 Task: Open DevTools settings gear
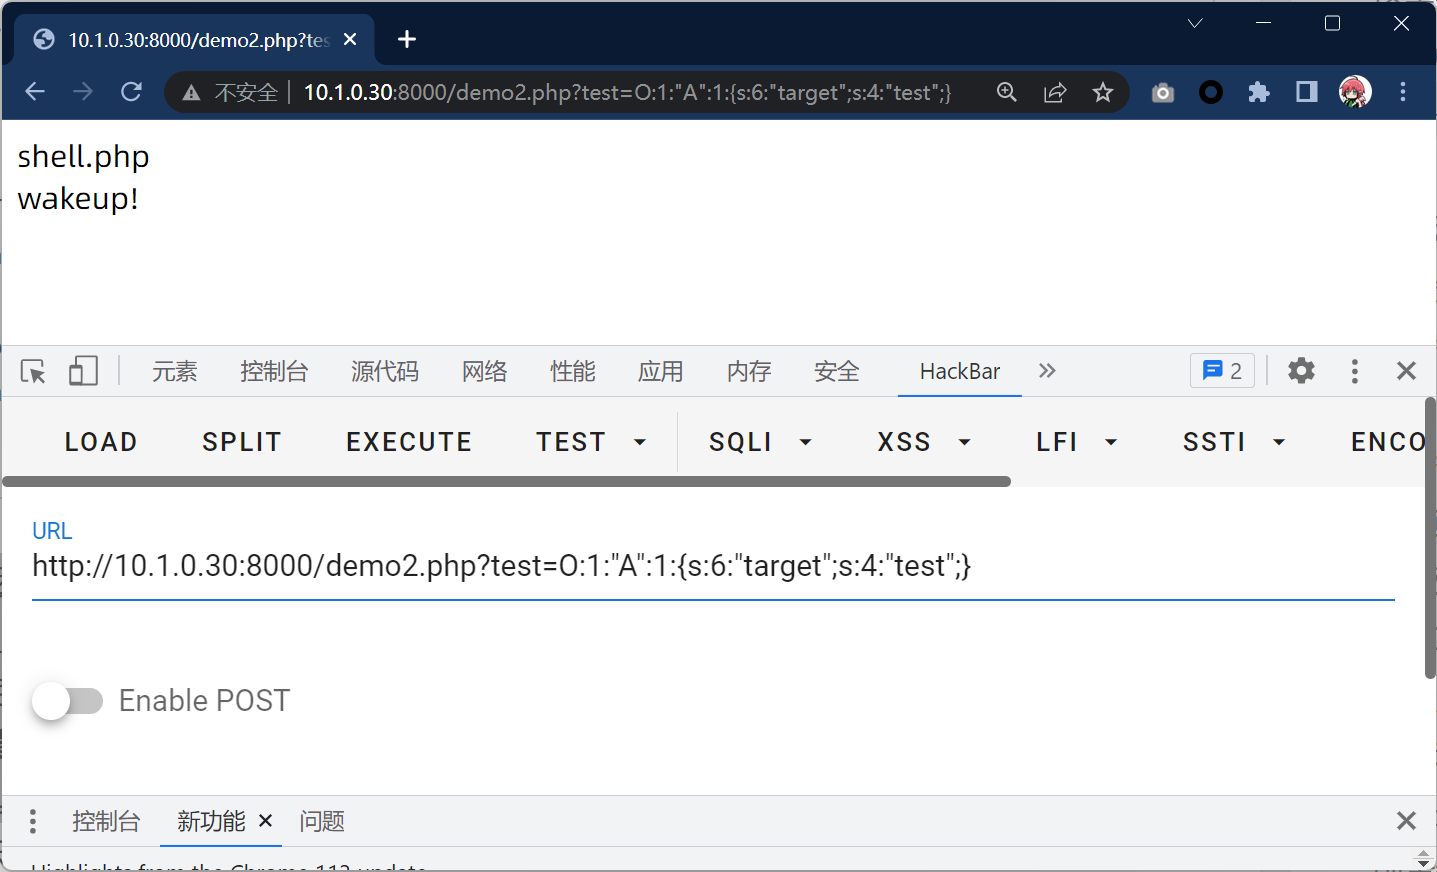[1301, 371]
